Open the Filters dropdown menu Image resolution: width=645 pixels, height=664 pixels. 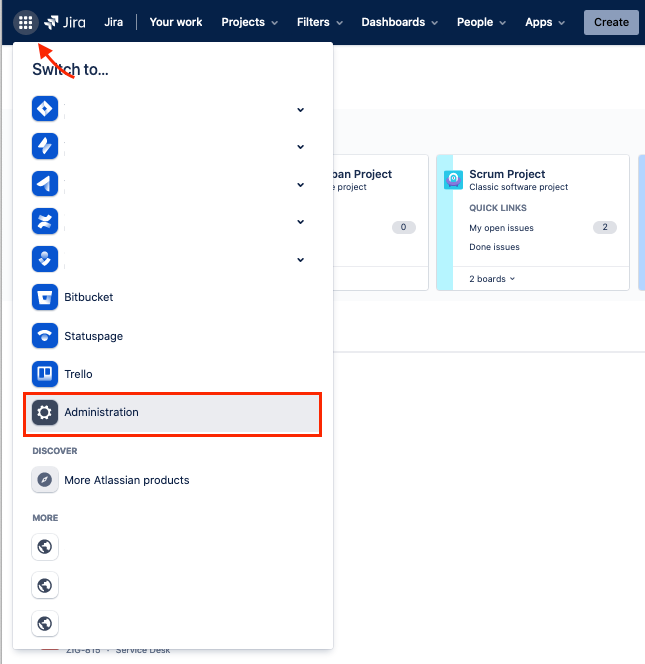click(320, 22)
